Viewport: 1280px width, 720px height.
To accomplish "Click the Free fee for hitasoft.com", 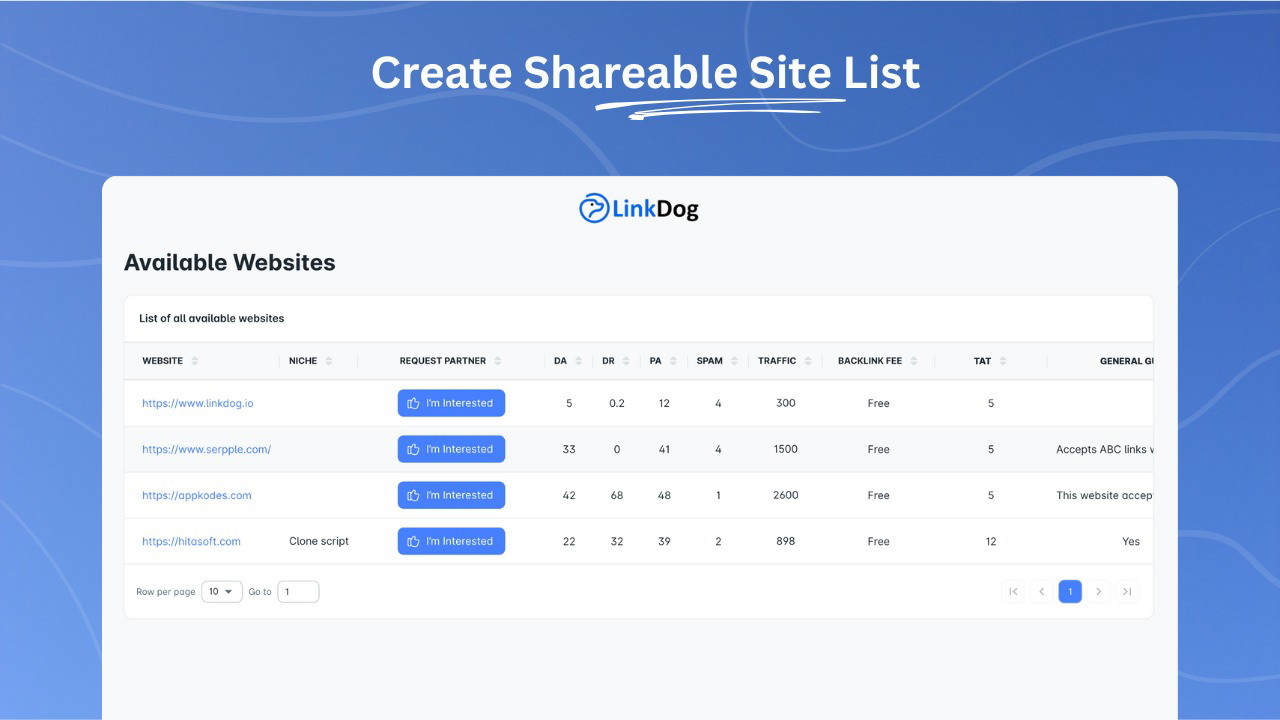I will pyautogui.click(x=879, y=541).
